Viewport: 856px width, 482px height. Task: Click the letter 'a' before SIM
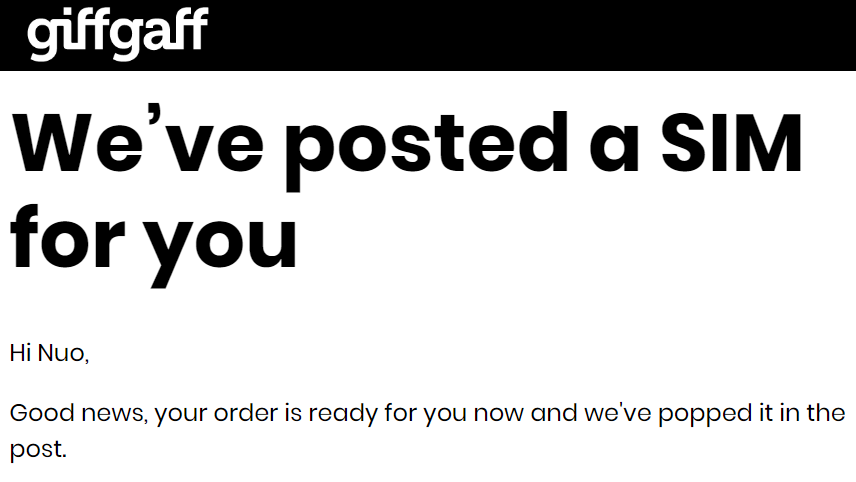[614, 148]
